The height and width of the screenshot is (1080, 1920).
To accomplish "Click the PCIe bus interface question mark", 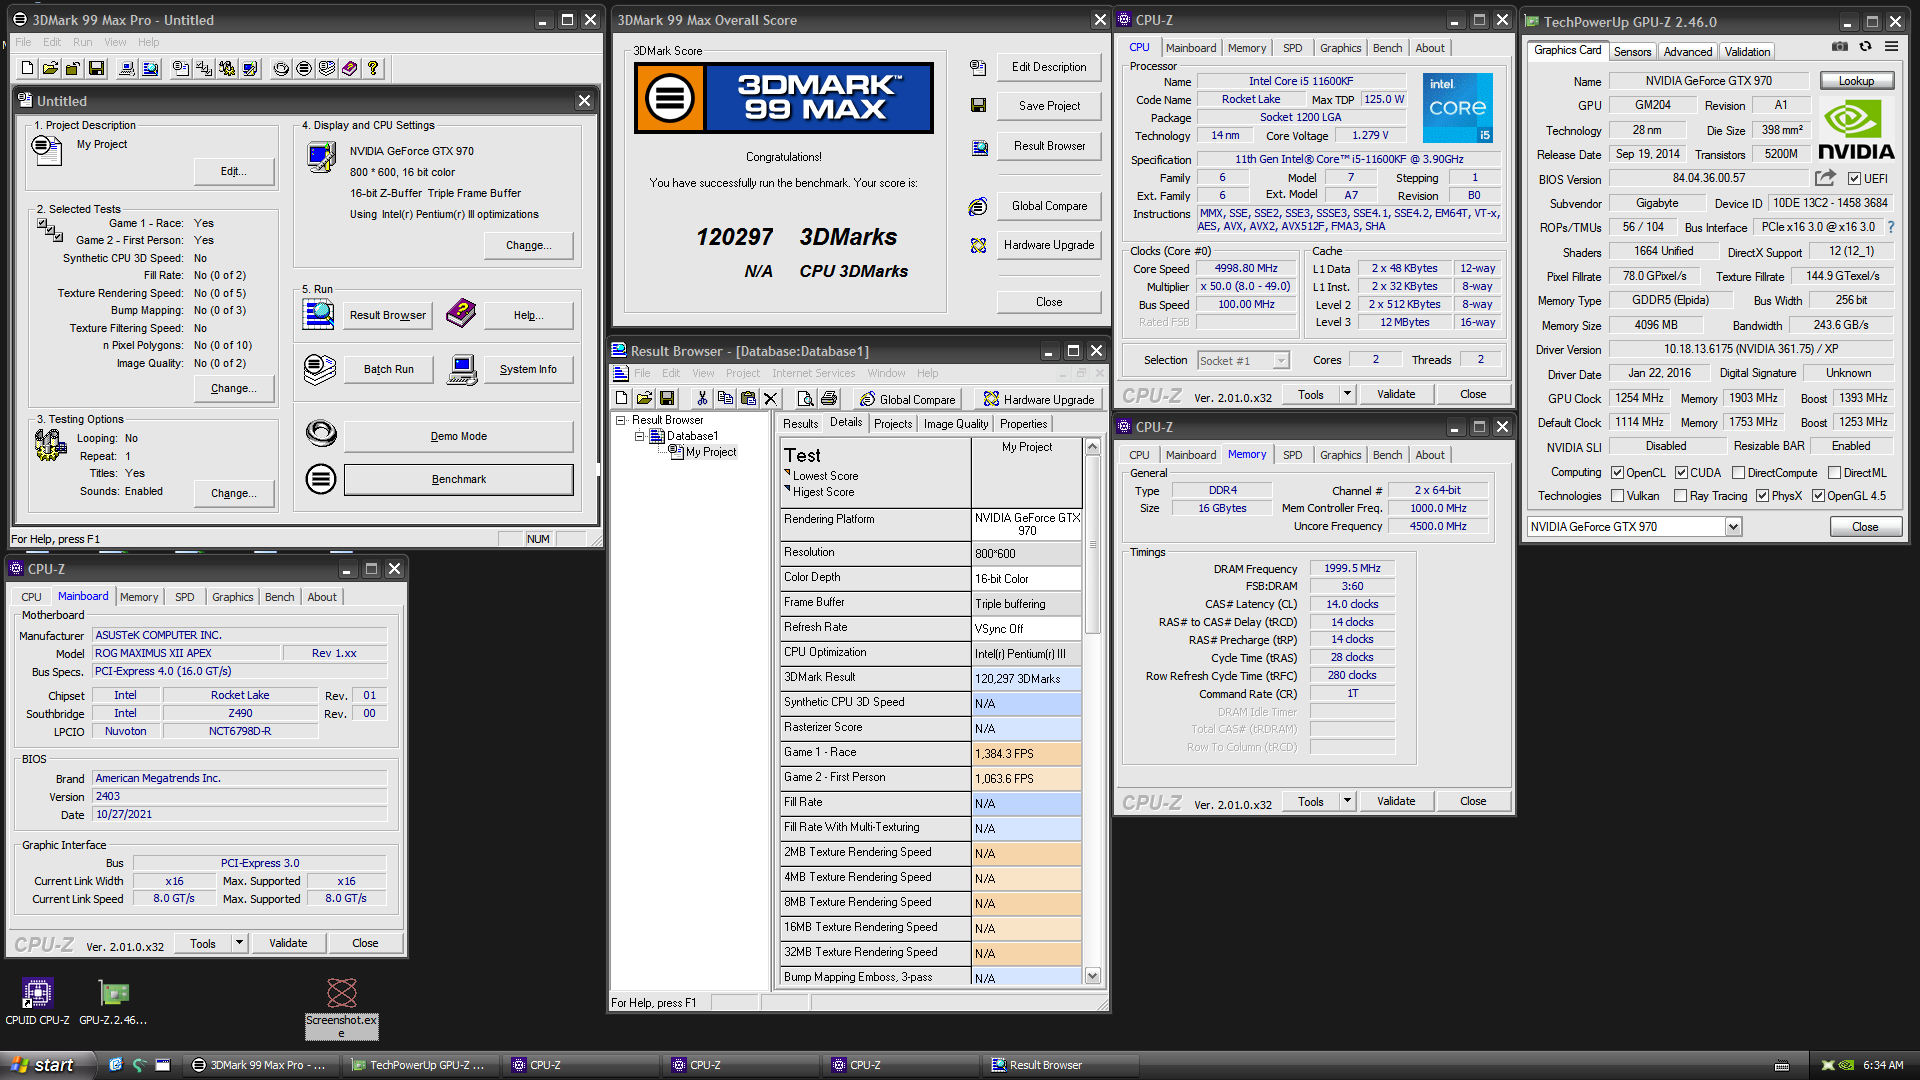I will (x=1890, y=227).
